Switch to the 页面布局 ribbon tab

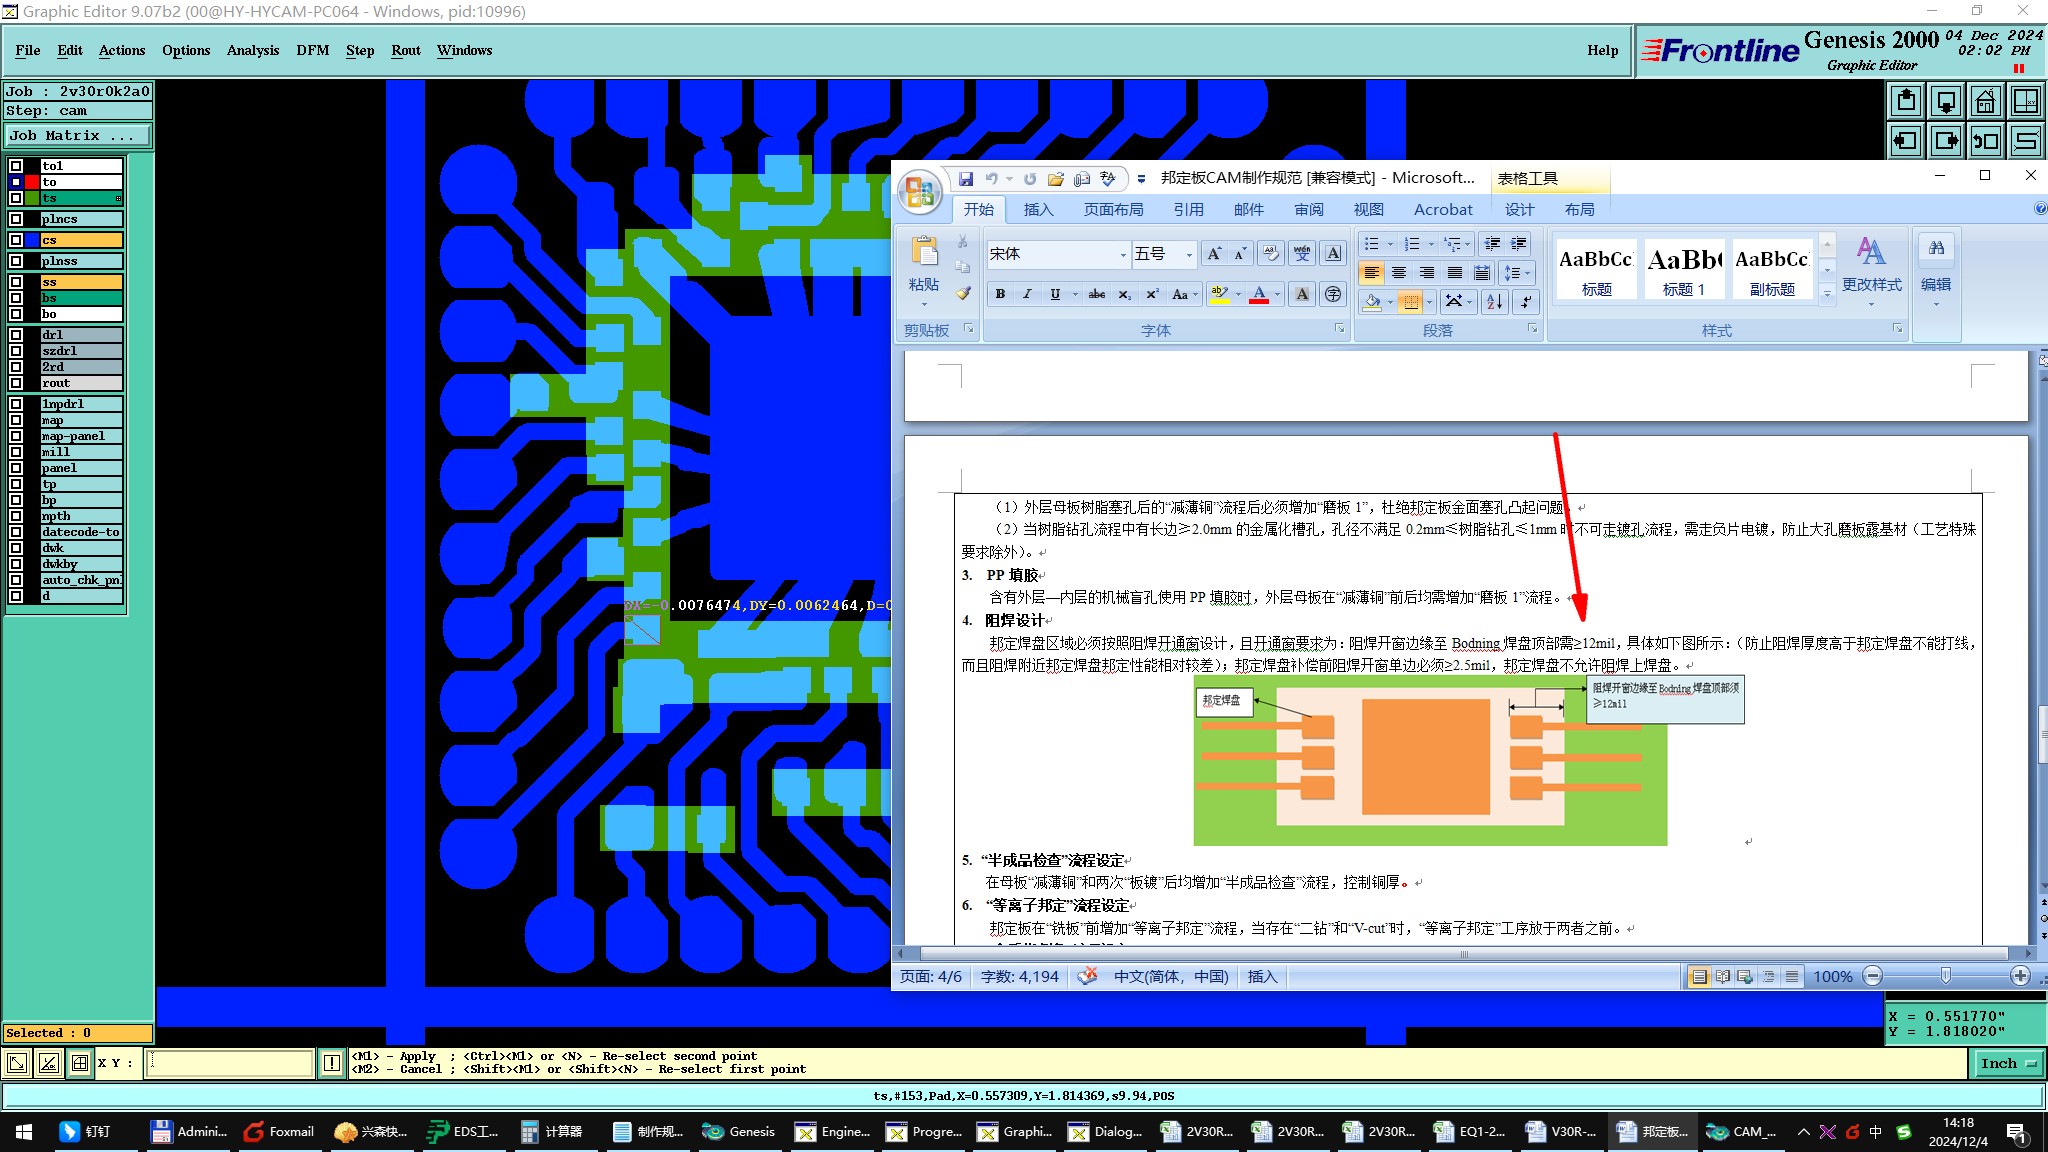pos(1113,209)
